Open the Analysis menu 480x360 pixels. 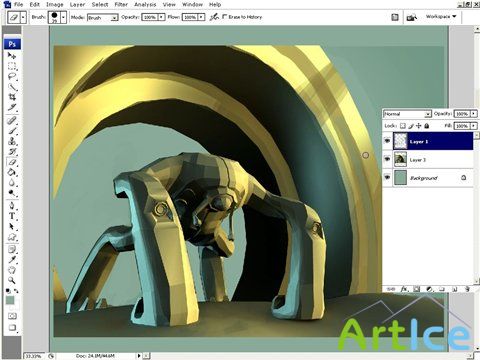(145, 5)
